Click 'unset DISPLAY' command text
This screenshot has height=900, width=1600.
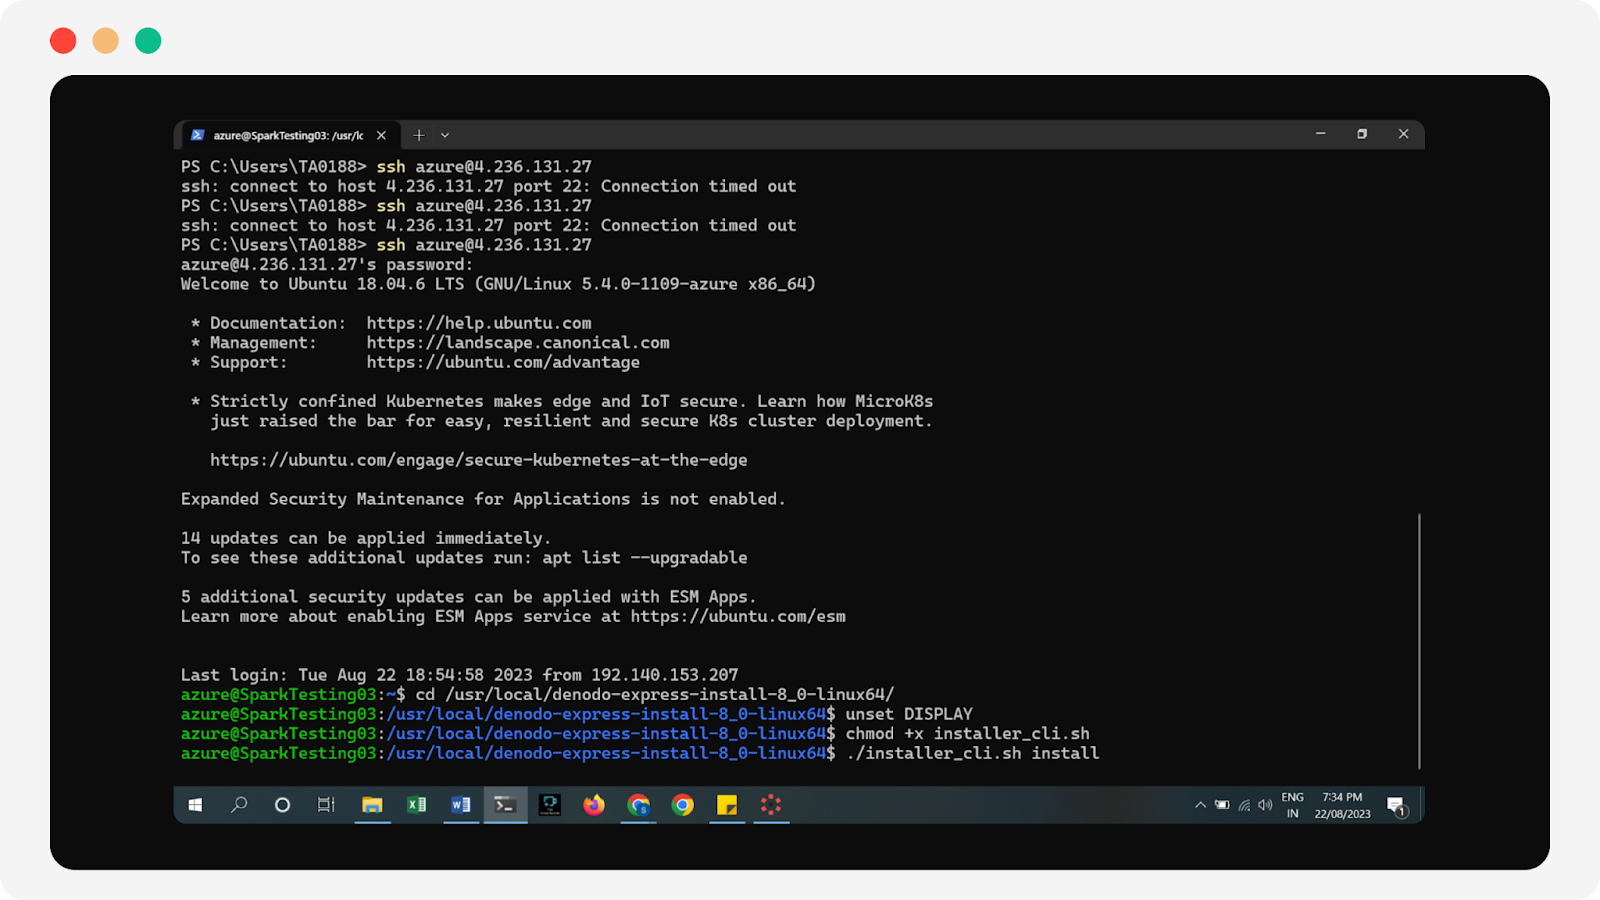[x=909, y=714]
